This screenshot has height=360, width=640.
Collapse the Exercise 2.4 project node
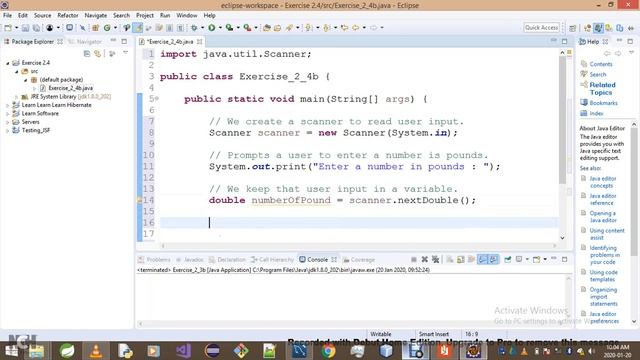7,63
